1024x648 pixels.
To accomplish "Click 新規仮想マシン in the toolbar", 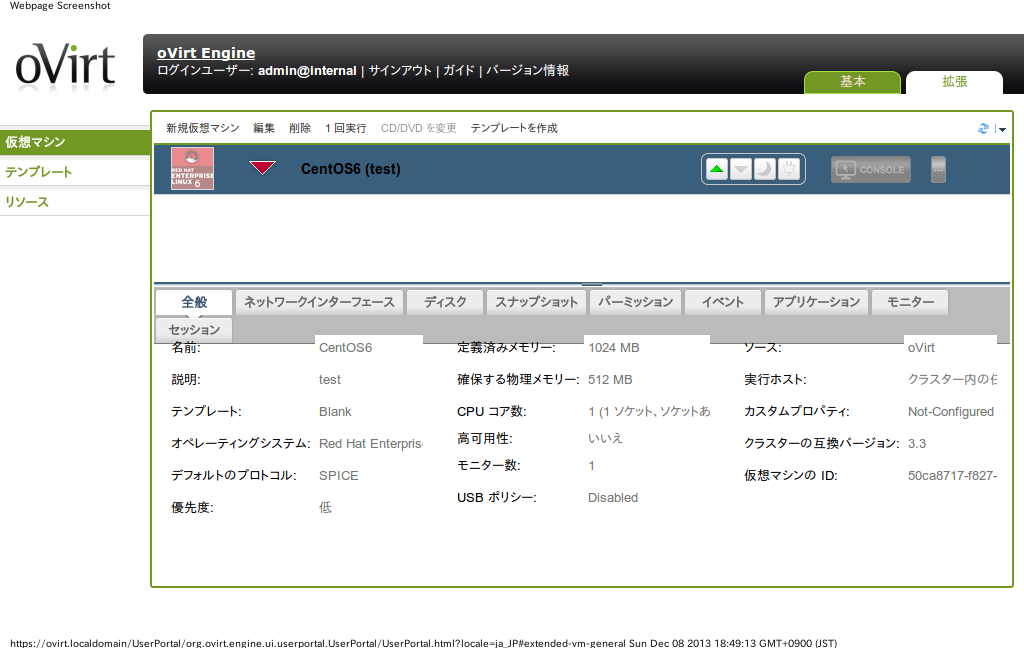I will (203, 128).
